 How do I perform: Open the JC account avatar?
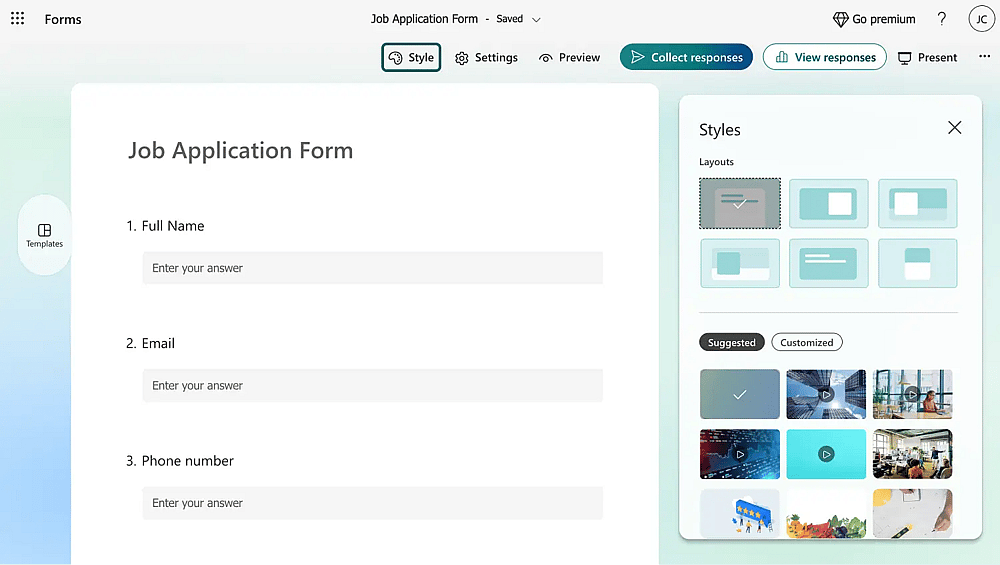coord(982,19)
